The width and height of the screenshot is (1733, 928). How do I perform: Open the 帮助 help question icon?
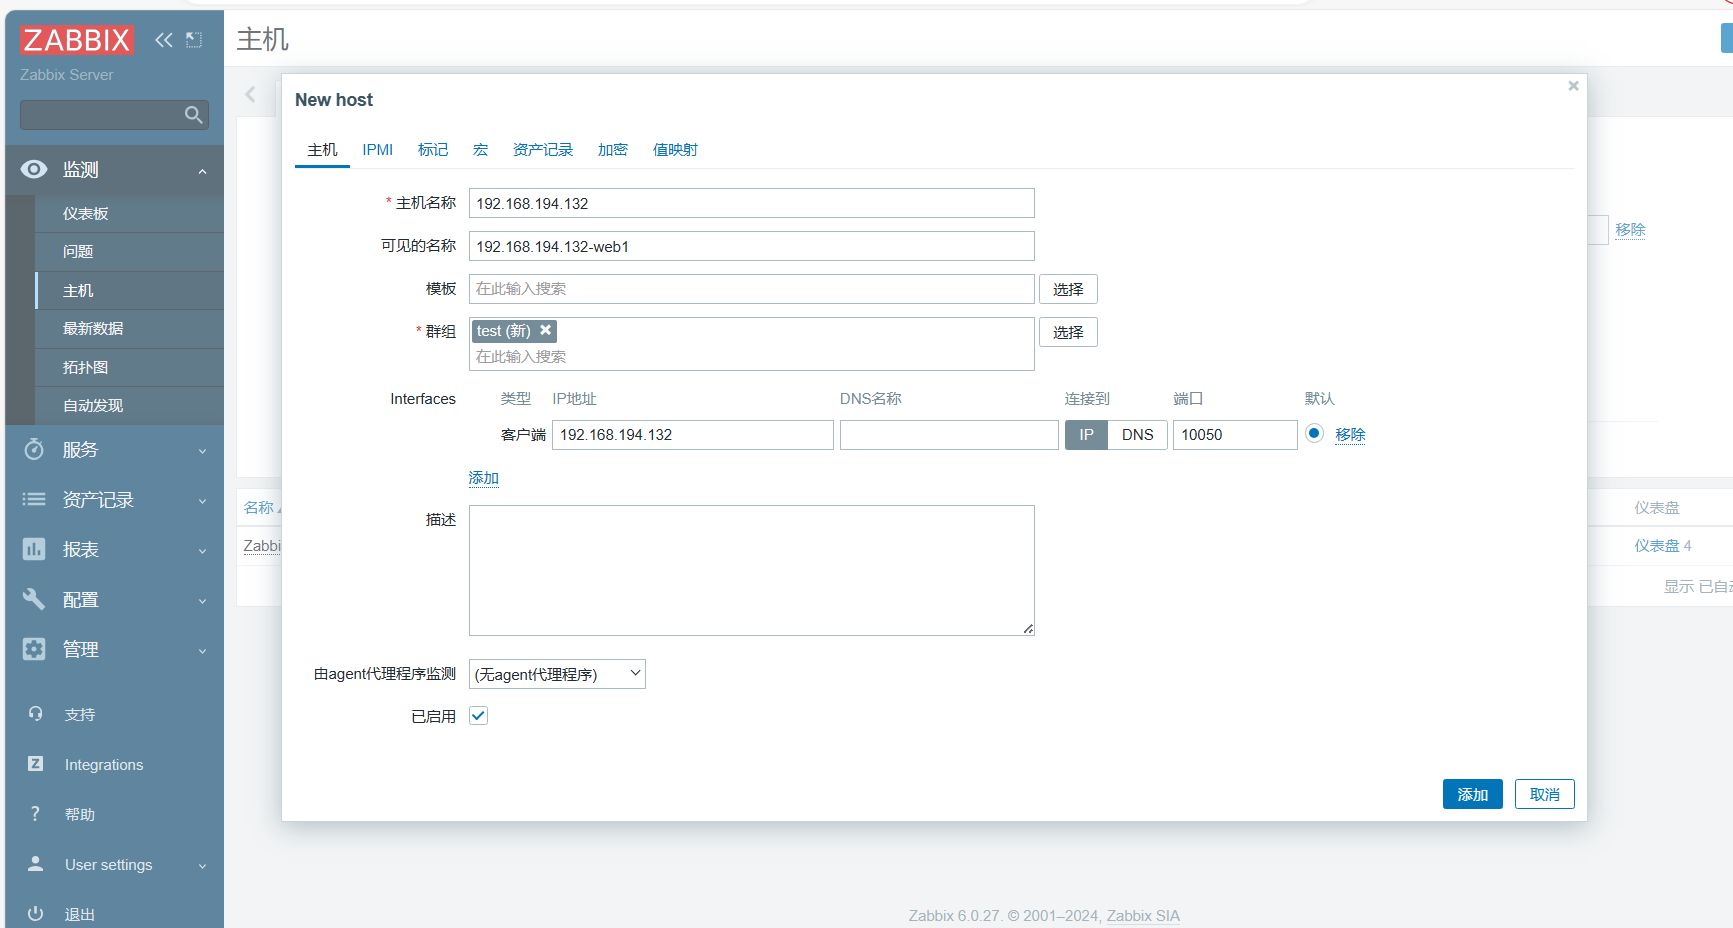tap(36, 814)
